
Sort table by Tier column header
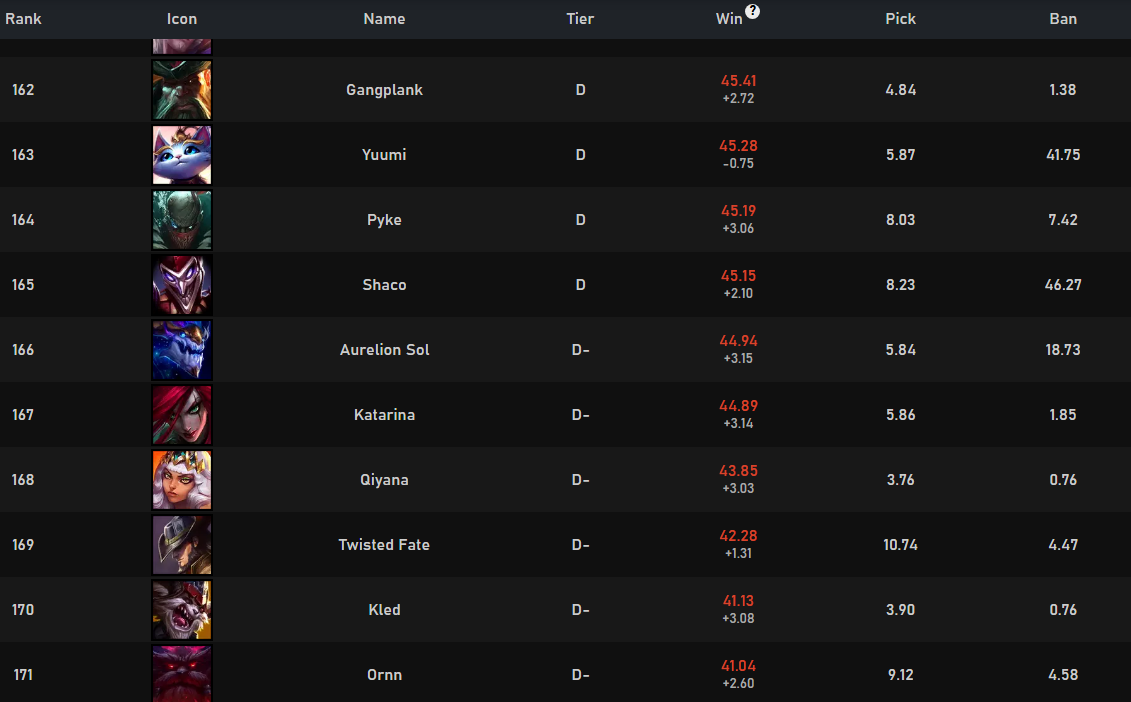(580, 19)
